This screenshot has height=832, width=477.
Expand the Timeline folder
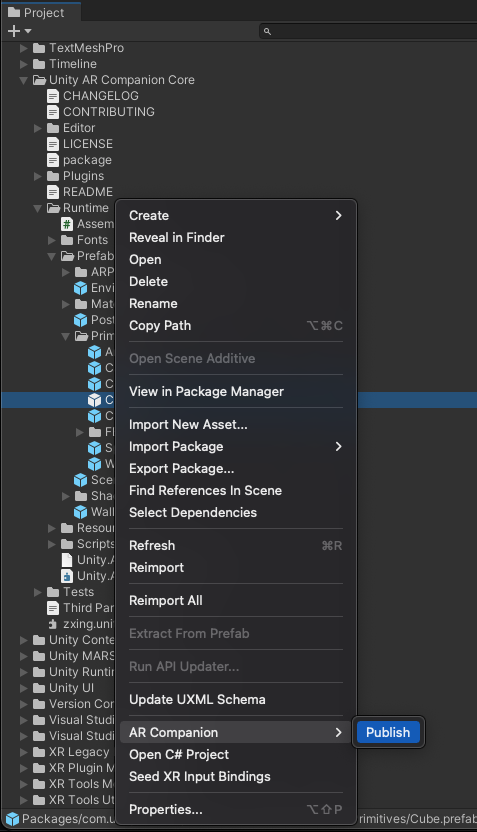pos(24,64)
